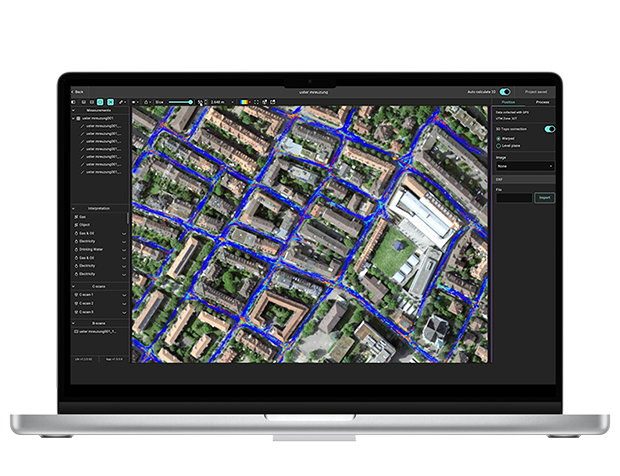Switch to the Process tab
The height and width of the screenshot is (476, 620).
(x=542, y=102)
